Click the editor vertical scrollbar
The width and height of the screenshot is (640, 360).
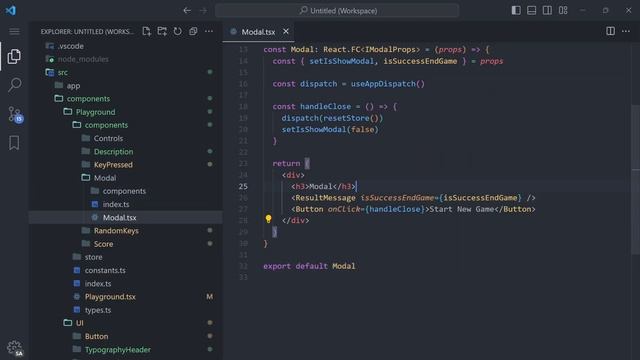pyautogui.click(x=636, y=180)
